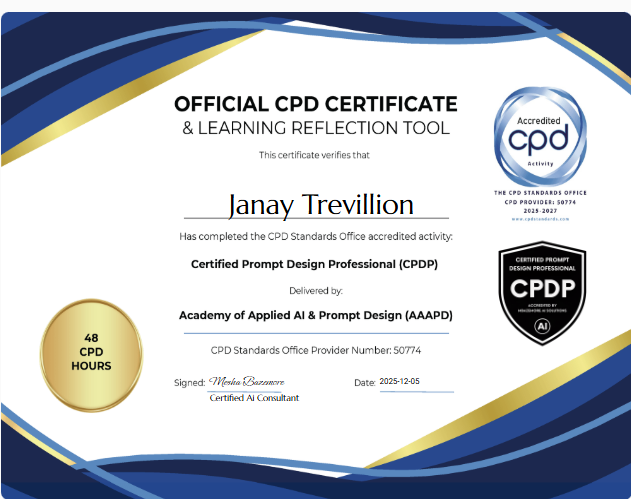This screenshot has width=631, height=499.
Task: Click the date value 2025-12-05
Action: tap(400, 381)
